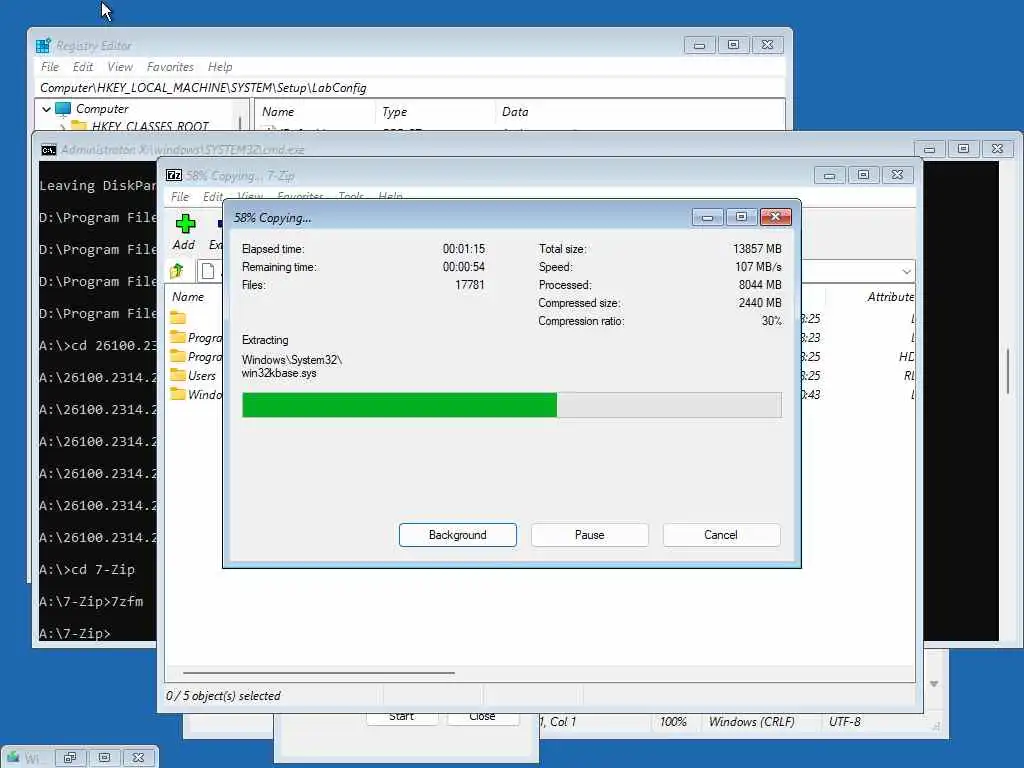Image resolution: width=1024 pixels, height=768 pixels.
Task: Click Data column header in Registry Editor
Action: coord(515,112)
